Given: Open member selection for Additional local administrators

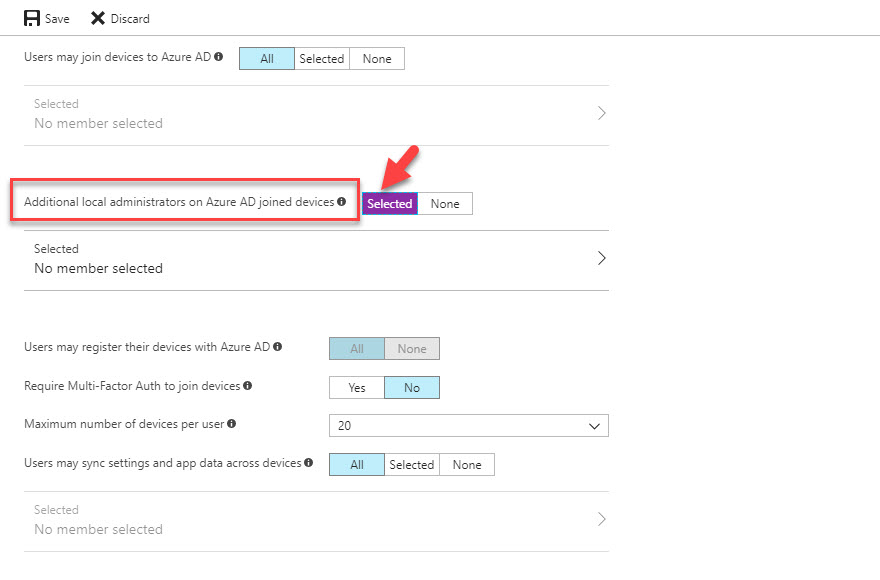Looking at the screenshot, I should click(317, 261).
